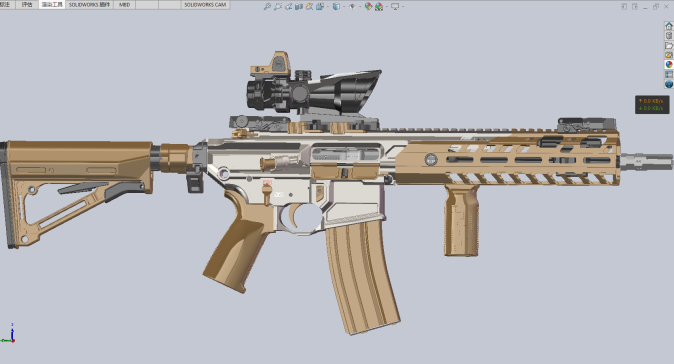The height and width of the screenshot is (364, 674).
Task: Open the SOLIDWORKS Forum globe icon
Action: [x=669, y=84]
